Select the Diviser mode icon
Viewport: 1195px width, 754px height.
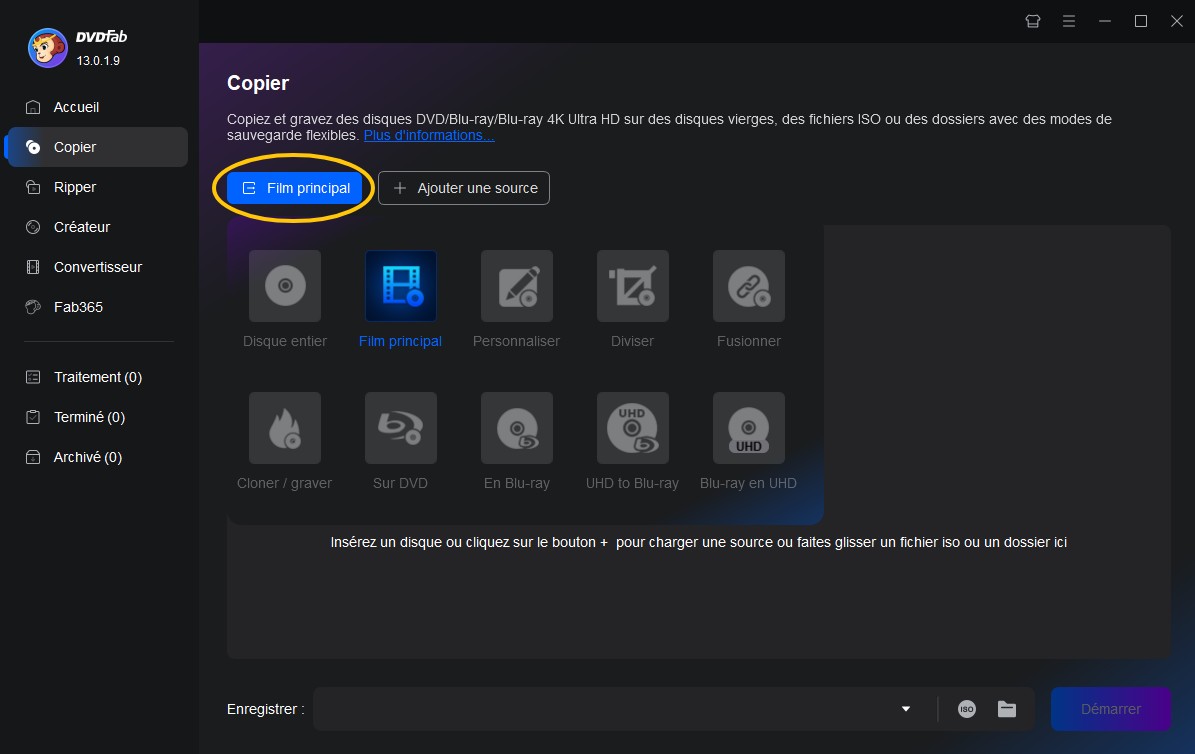(x=633, y=286)
